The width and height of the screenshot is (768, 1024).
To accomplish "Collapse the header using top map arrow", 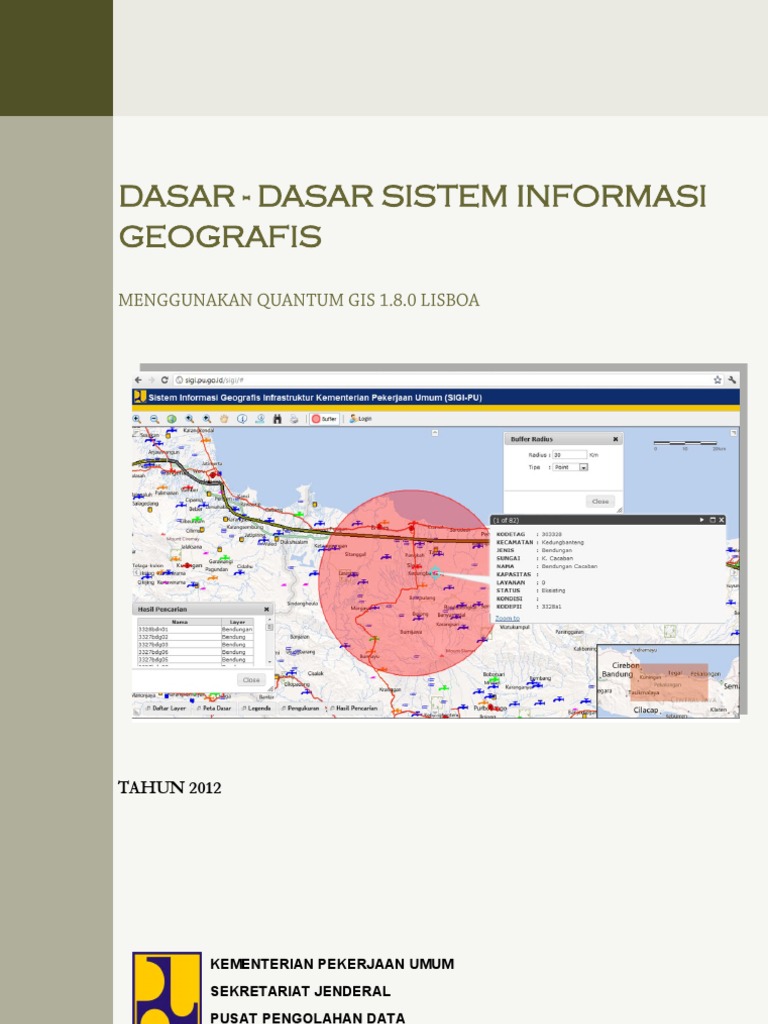I will (x=435, y=432).
